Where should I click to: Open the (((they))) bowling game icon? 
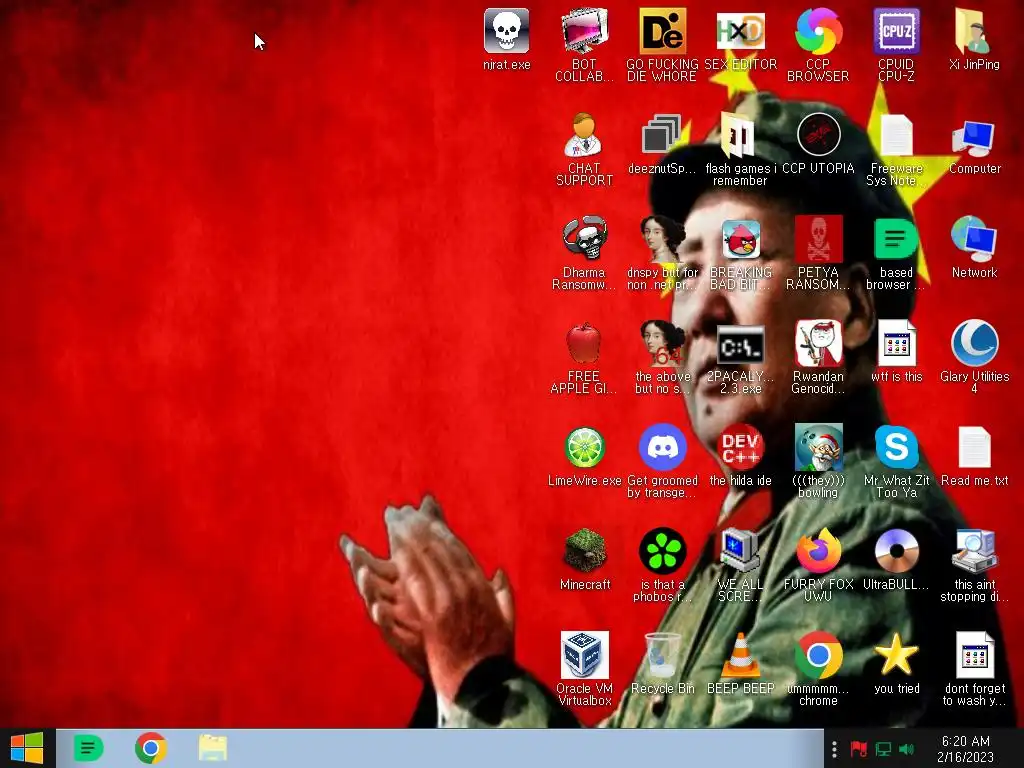(818, 447)
